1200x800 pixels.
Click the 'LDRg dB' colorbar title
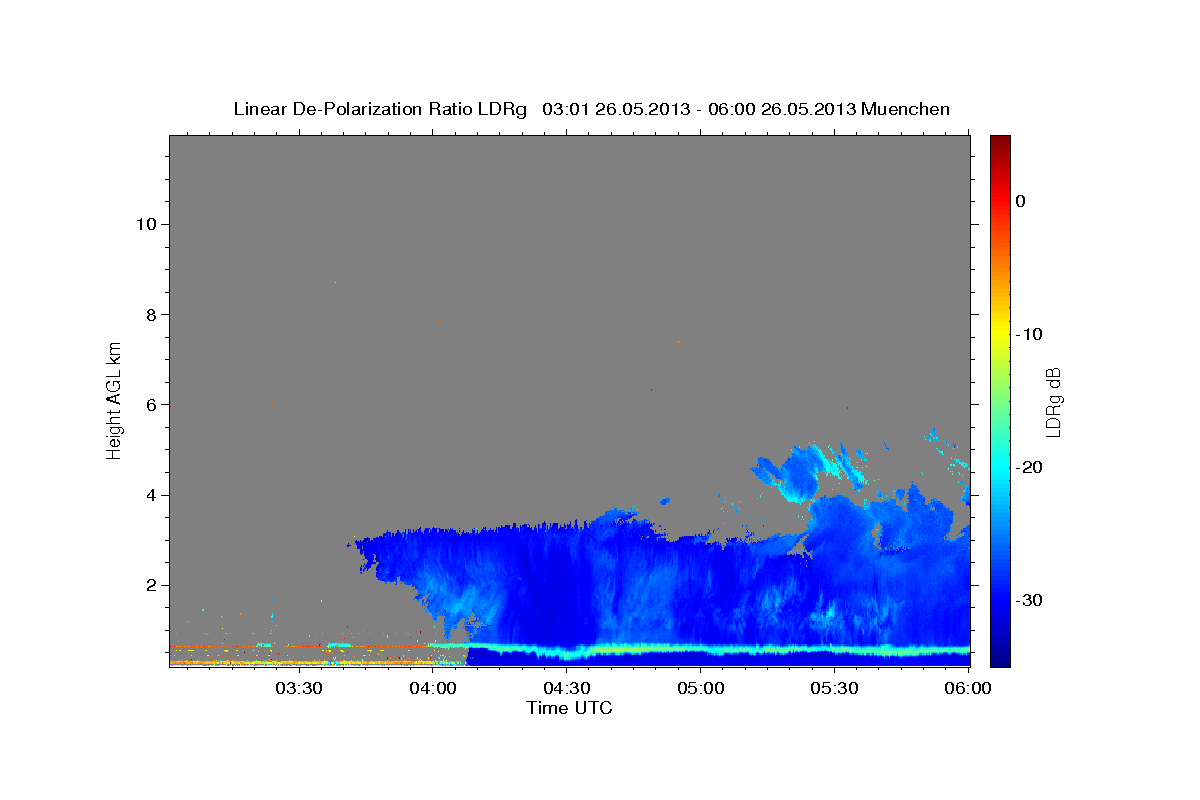pyautogui.click(x=1053, y=401)
